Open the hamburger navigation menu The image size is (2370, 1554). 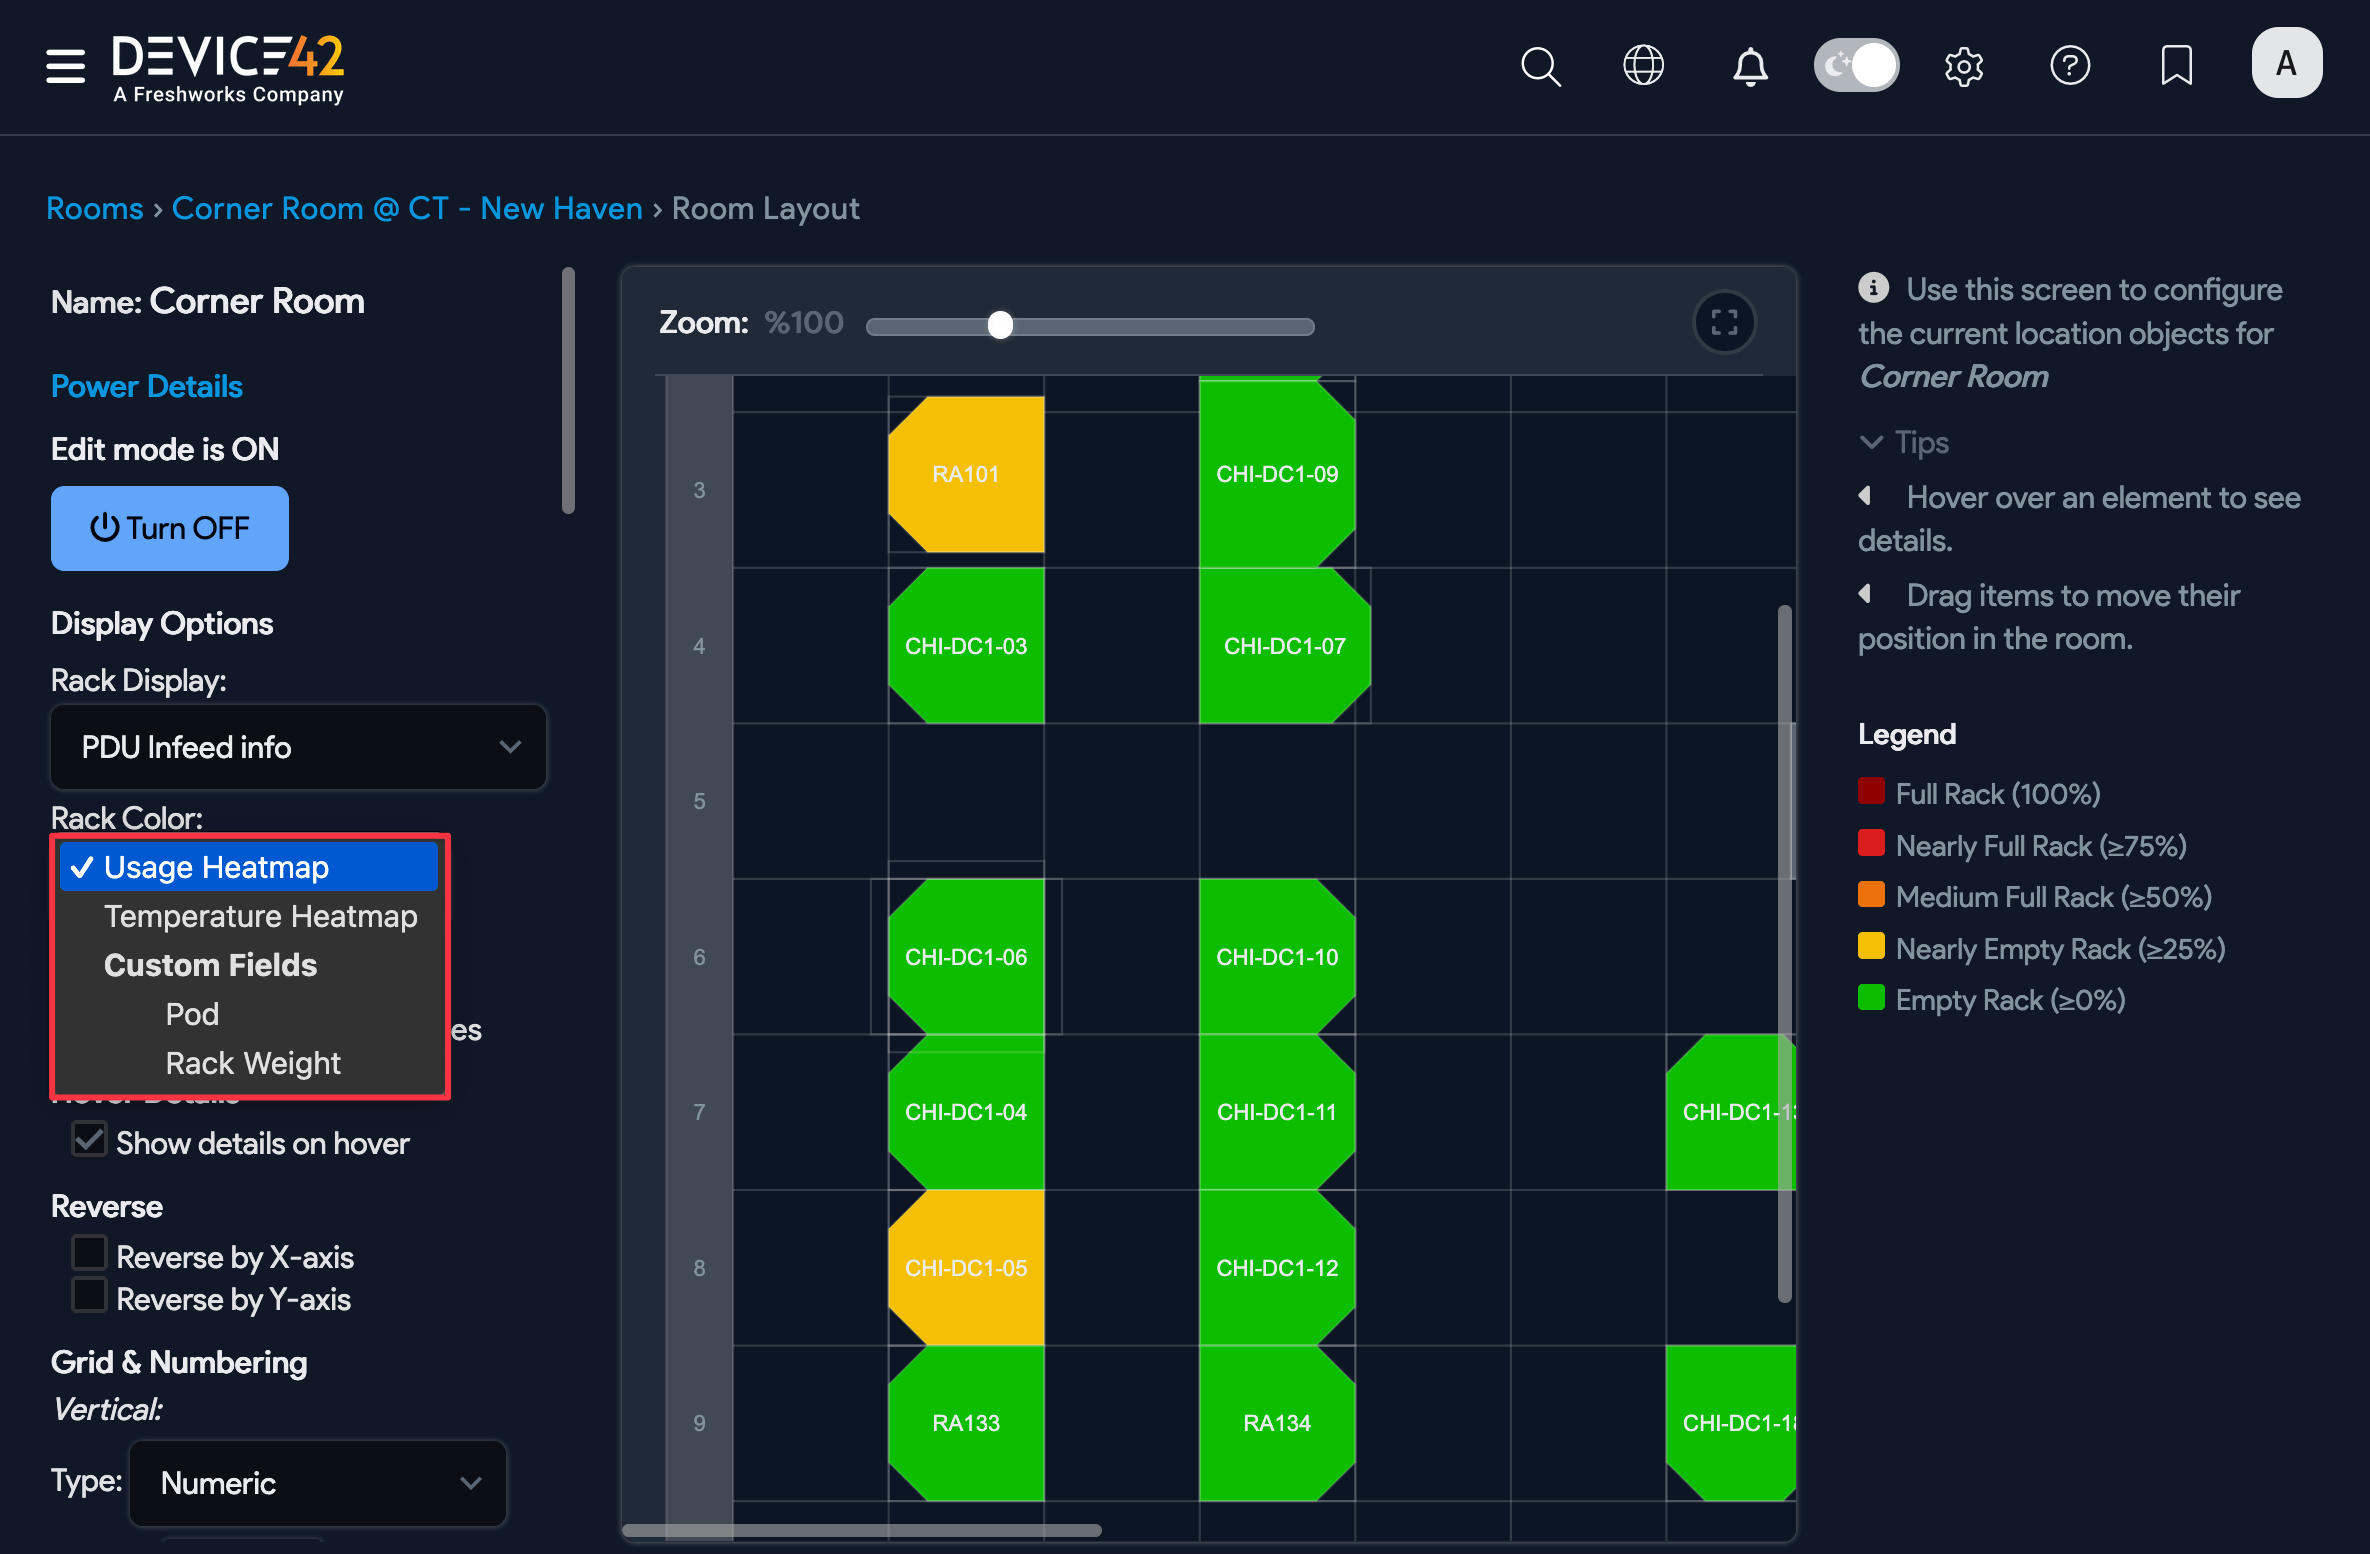point(65,66)
